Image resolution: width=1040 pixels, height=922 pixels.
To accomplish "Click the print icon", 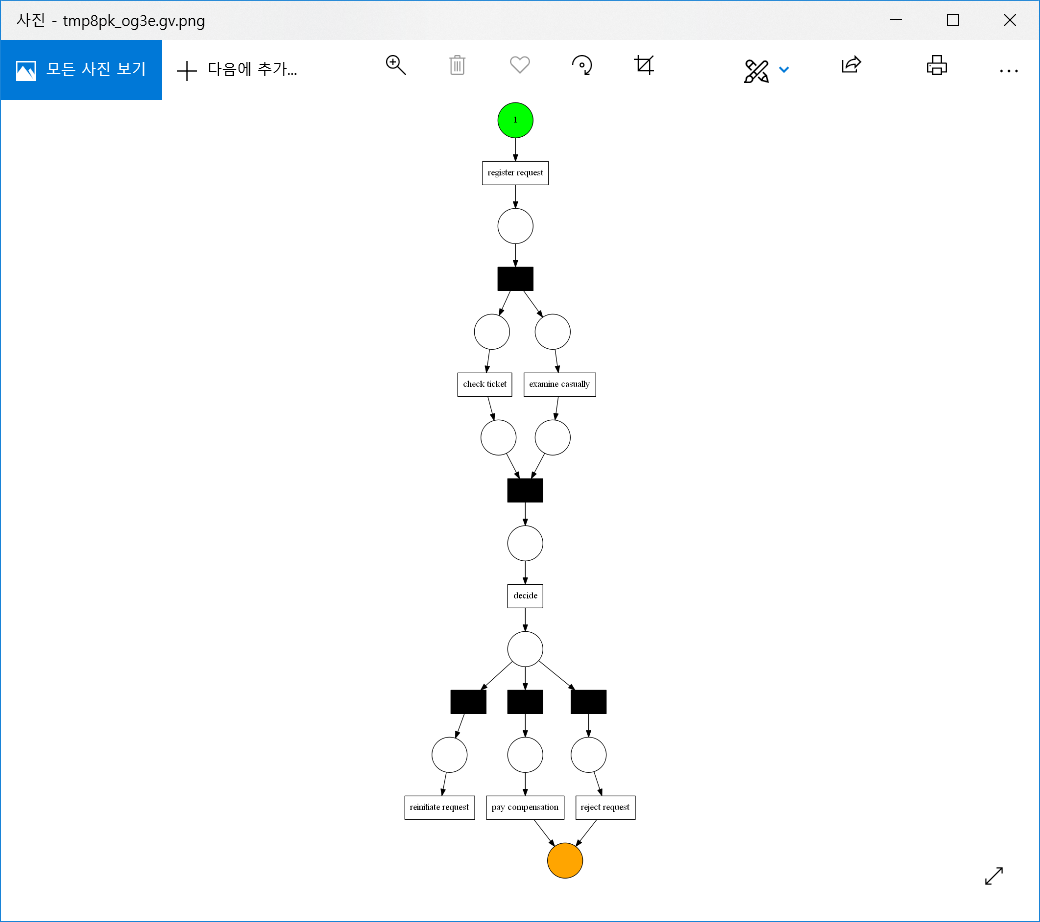I will click(936, 64).
